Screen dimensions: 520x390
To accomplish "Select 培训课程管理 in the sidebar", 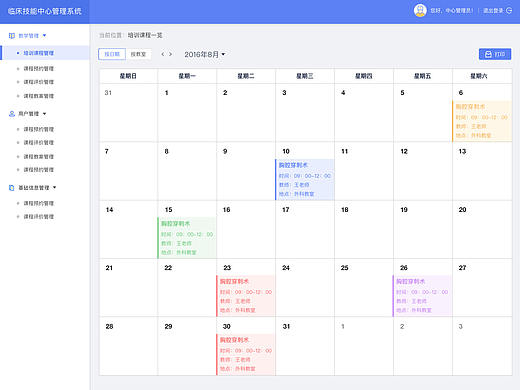I will pos(45,53).
